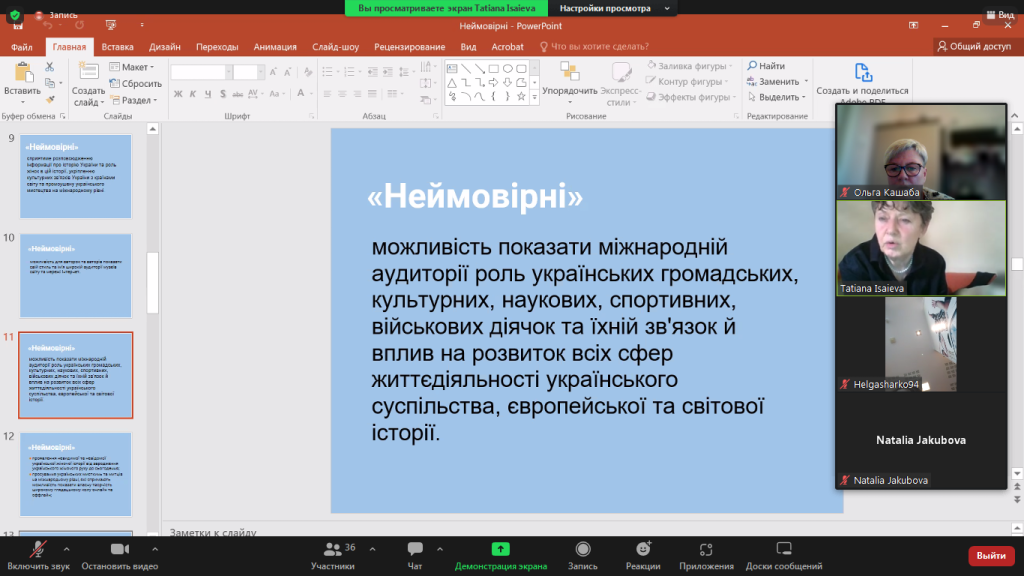Click the Запись record icon in Zoom toolbar
This screenshot has height=576, width=1024.
pos(583,549)
